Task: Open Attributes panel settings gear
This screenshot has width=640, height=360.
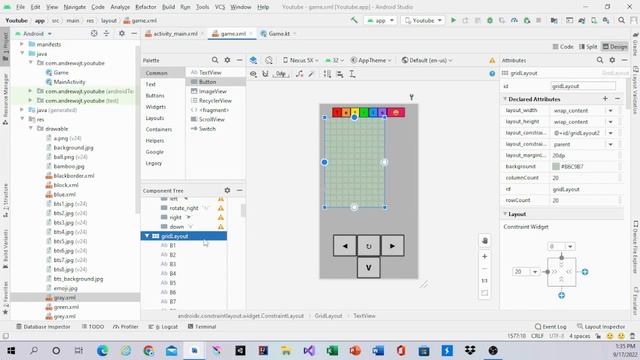Action: [612, 60]
